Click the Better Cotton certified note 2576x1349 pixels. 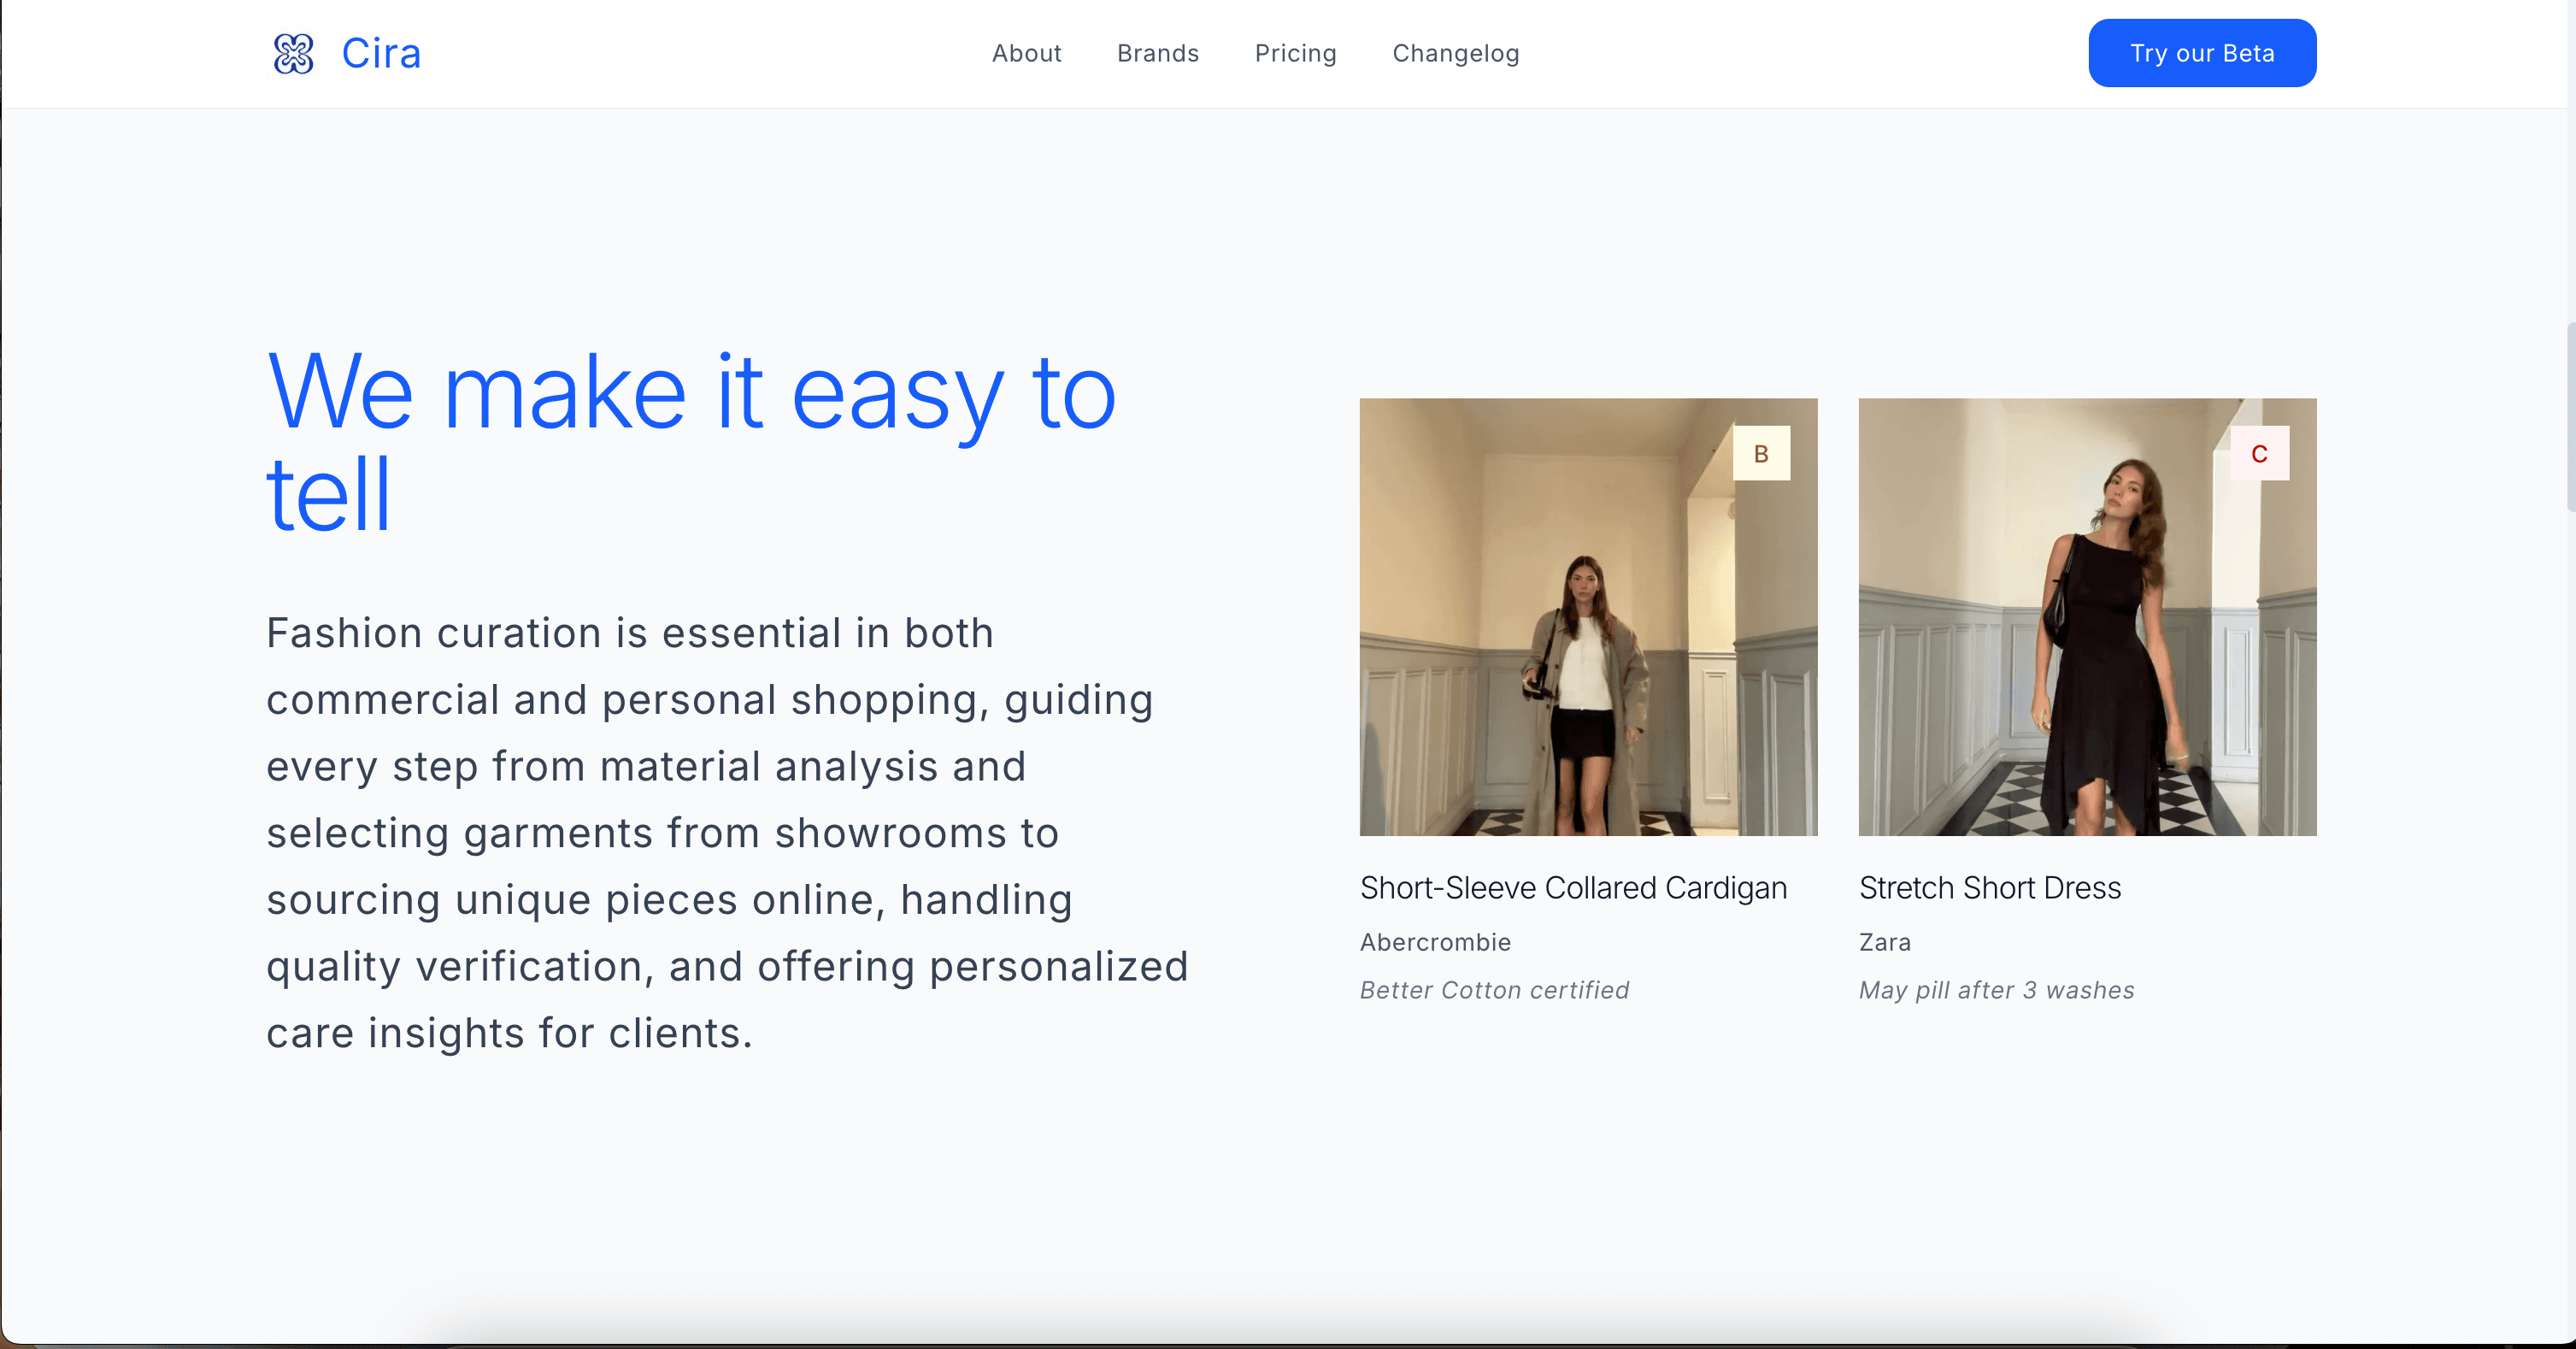(x=1494, y=990)
